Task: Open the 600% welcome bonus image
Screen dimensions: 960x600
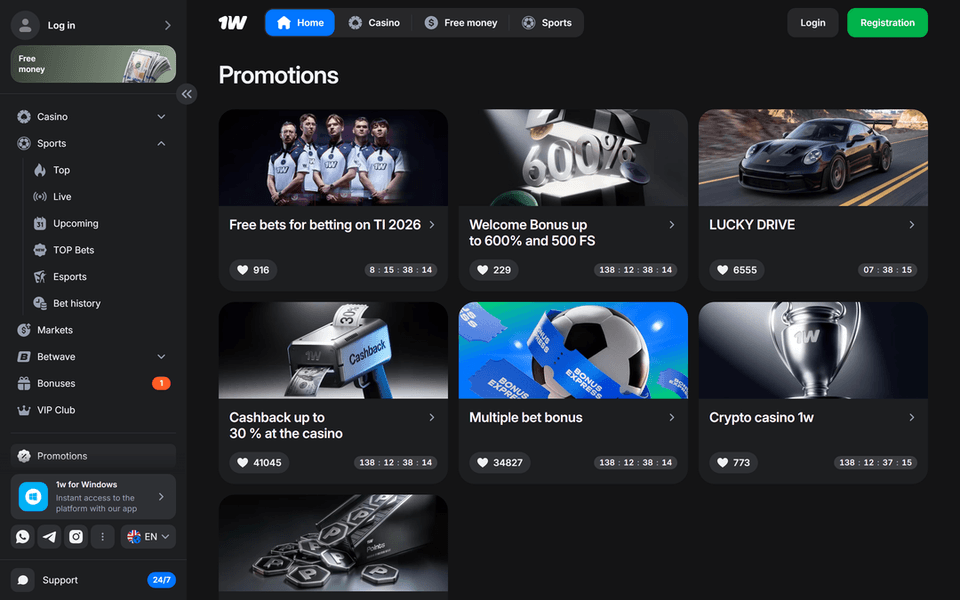Action: tap(573, 158)
